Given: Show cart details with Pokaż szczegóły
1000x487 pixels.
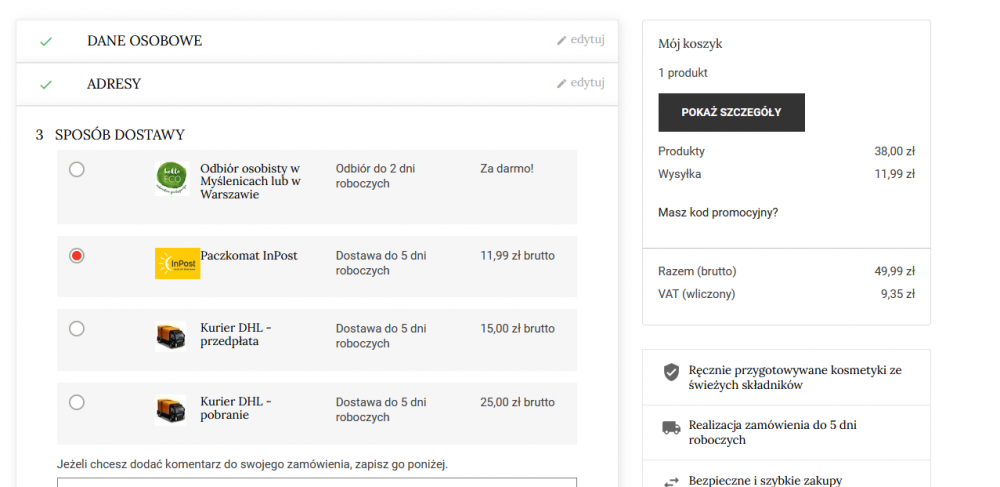Looking at the screenshot, I should [x=731, y=112].
